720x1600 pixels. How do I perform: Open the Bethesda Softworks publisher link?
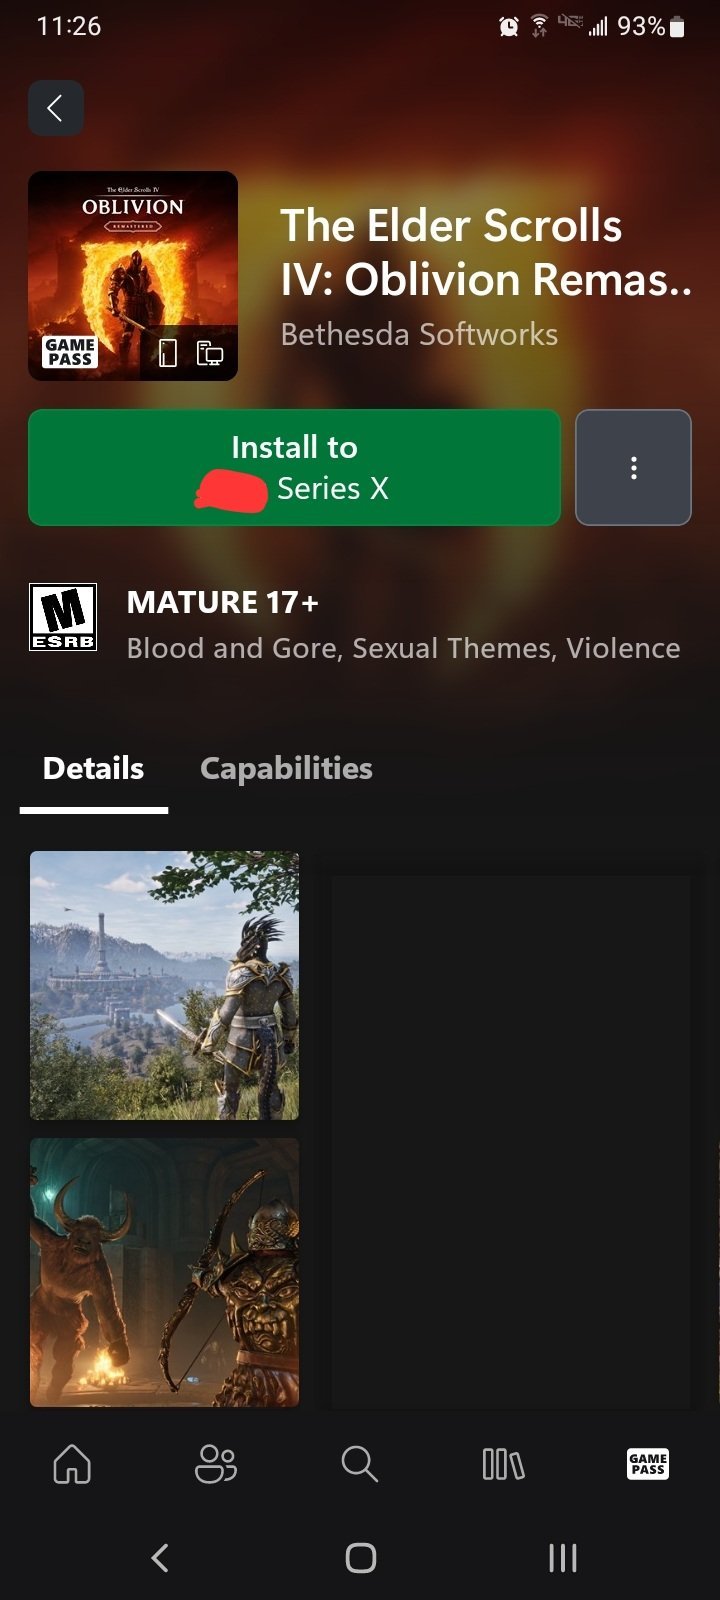(419, 334)
